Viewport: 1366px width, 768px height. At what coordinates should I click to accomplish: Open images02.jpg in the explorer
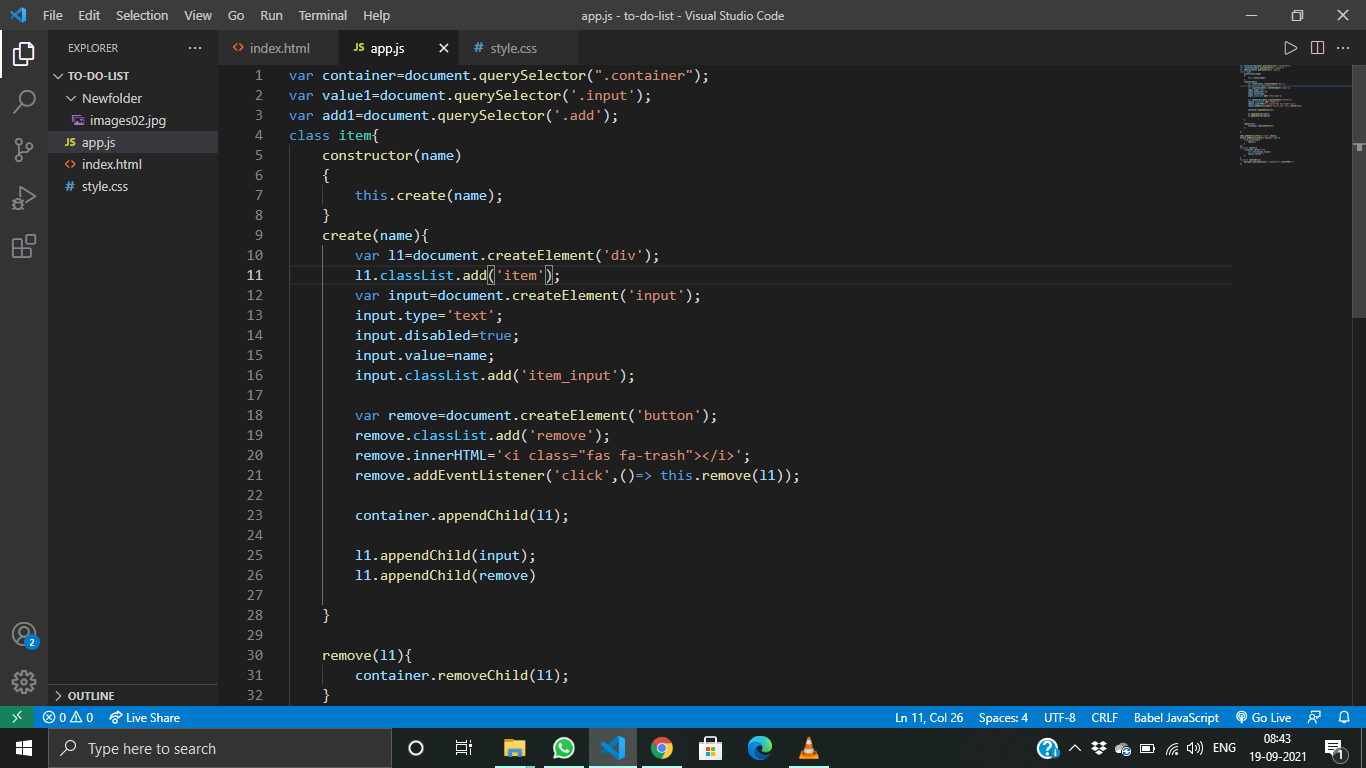click(x=133, y=120)
